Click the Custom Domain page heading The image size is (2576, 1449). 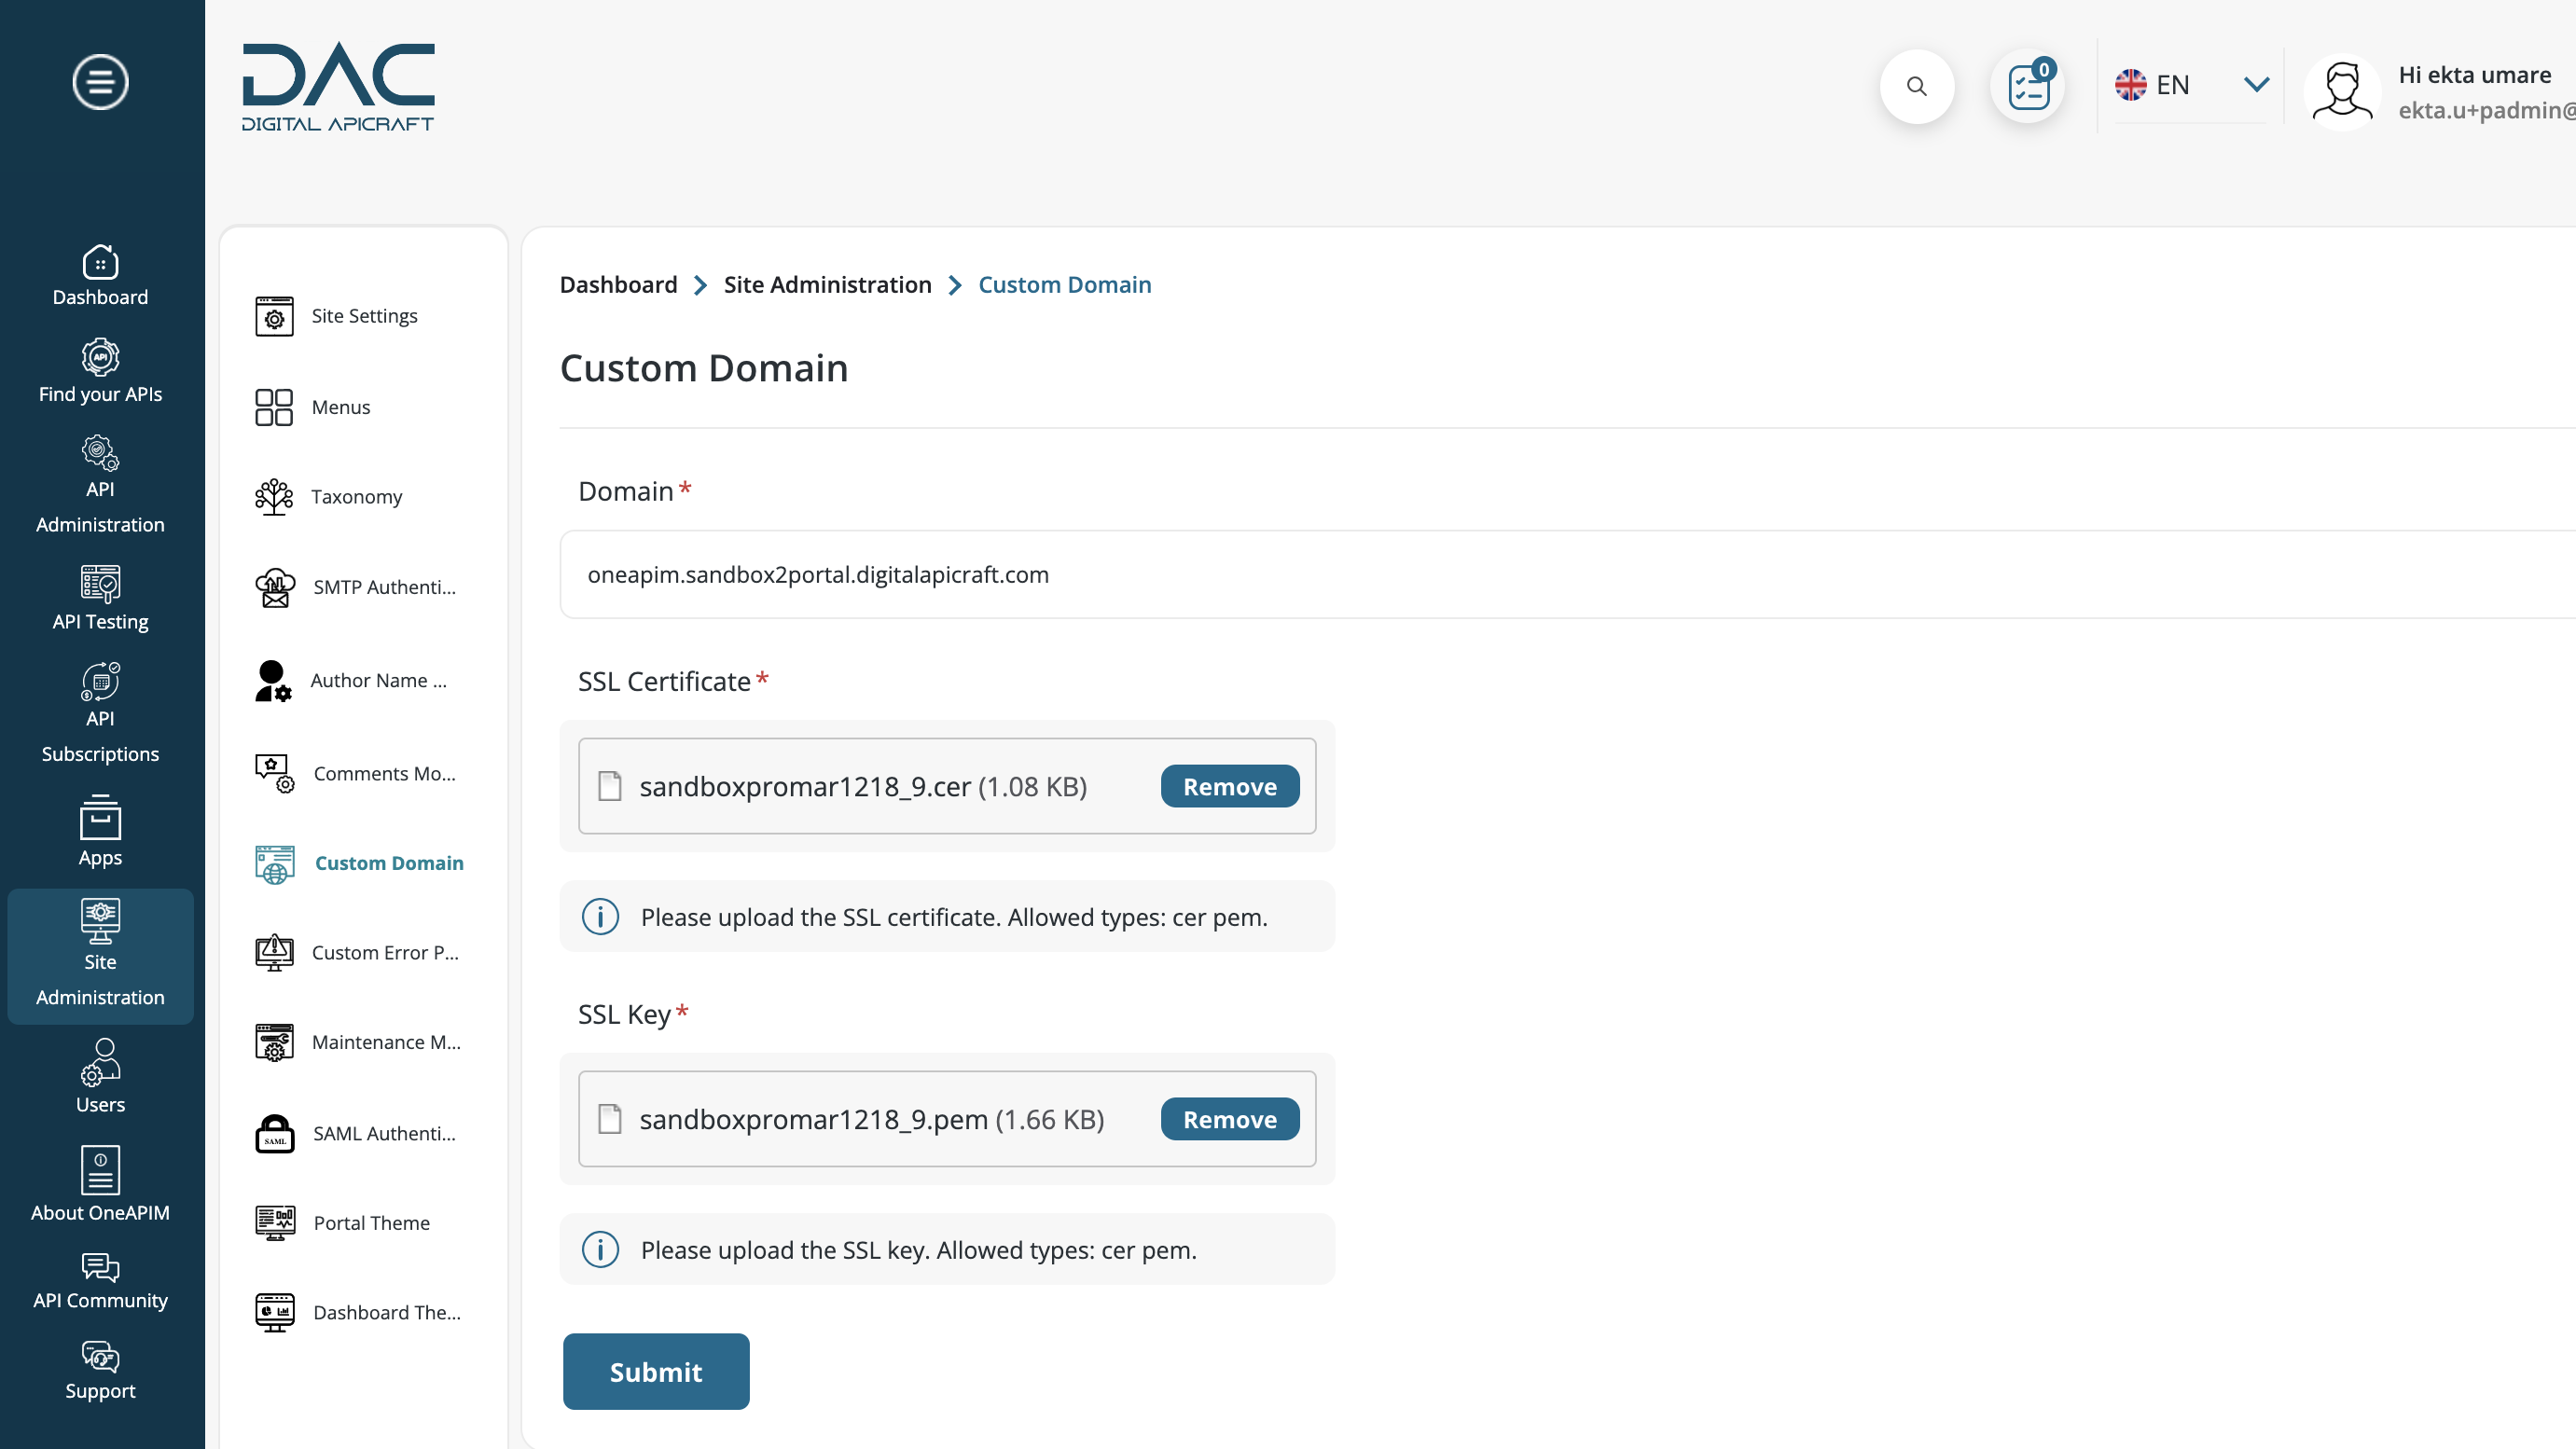(704, 369)
